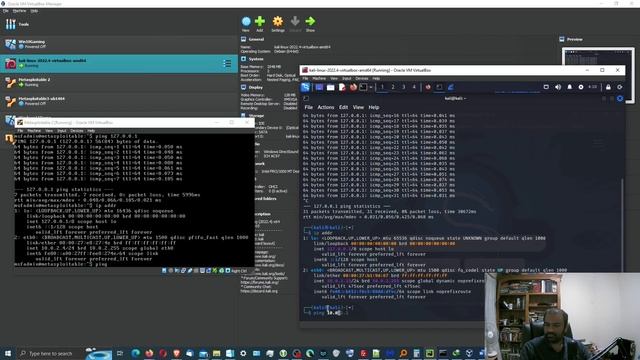Switch to Kali workspace 3

click(x=404, y=87)
